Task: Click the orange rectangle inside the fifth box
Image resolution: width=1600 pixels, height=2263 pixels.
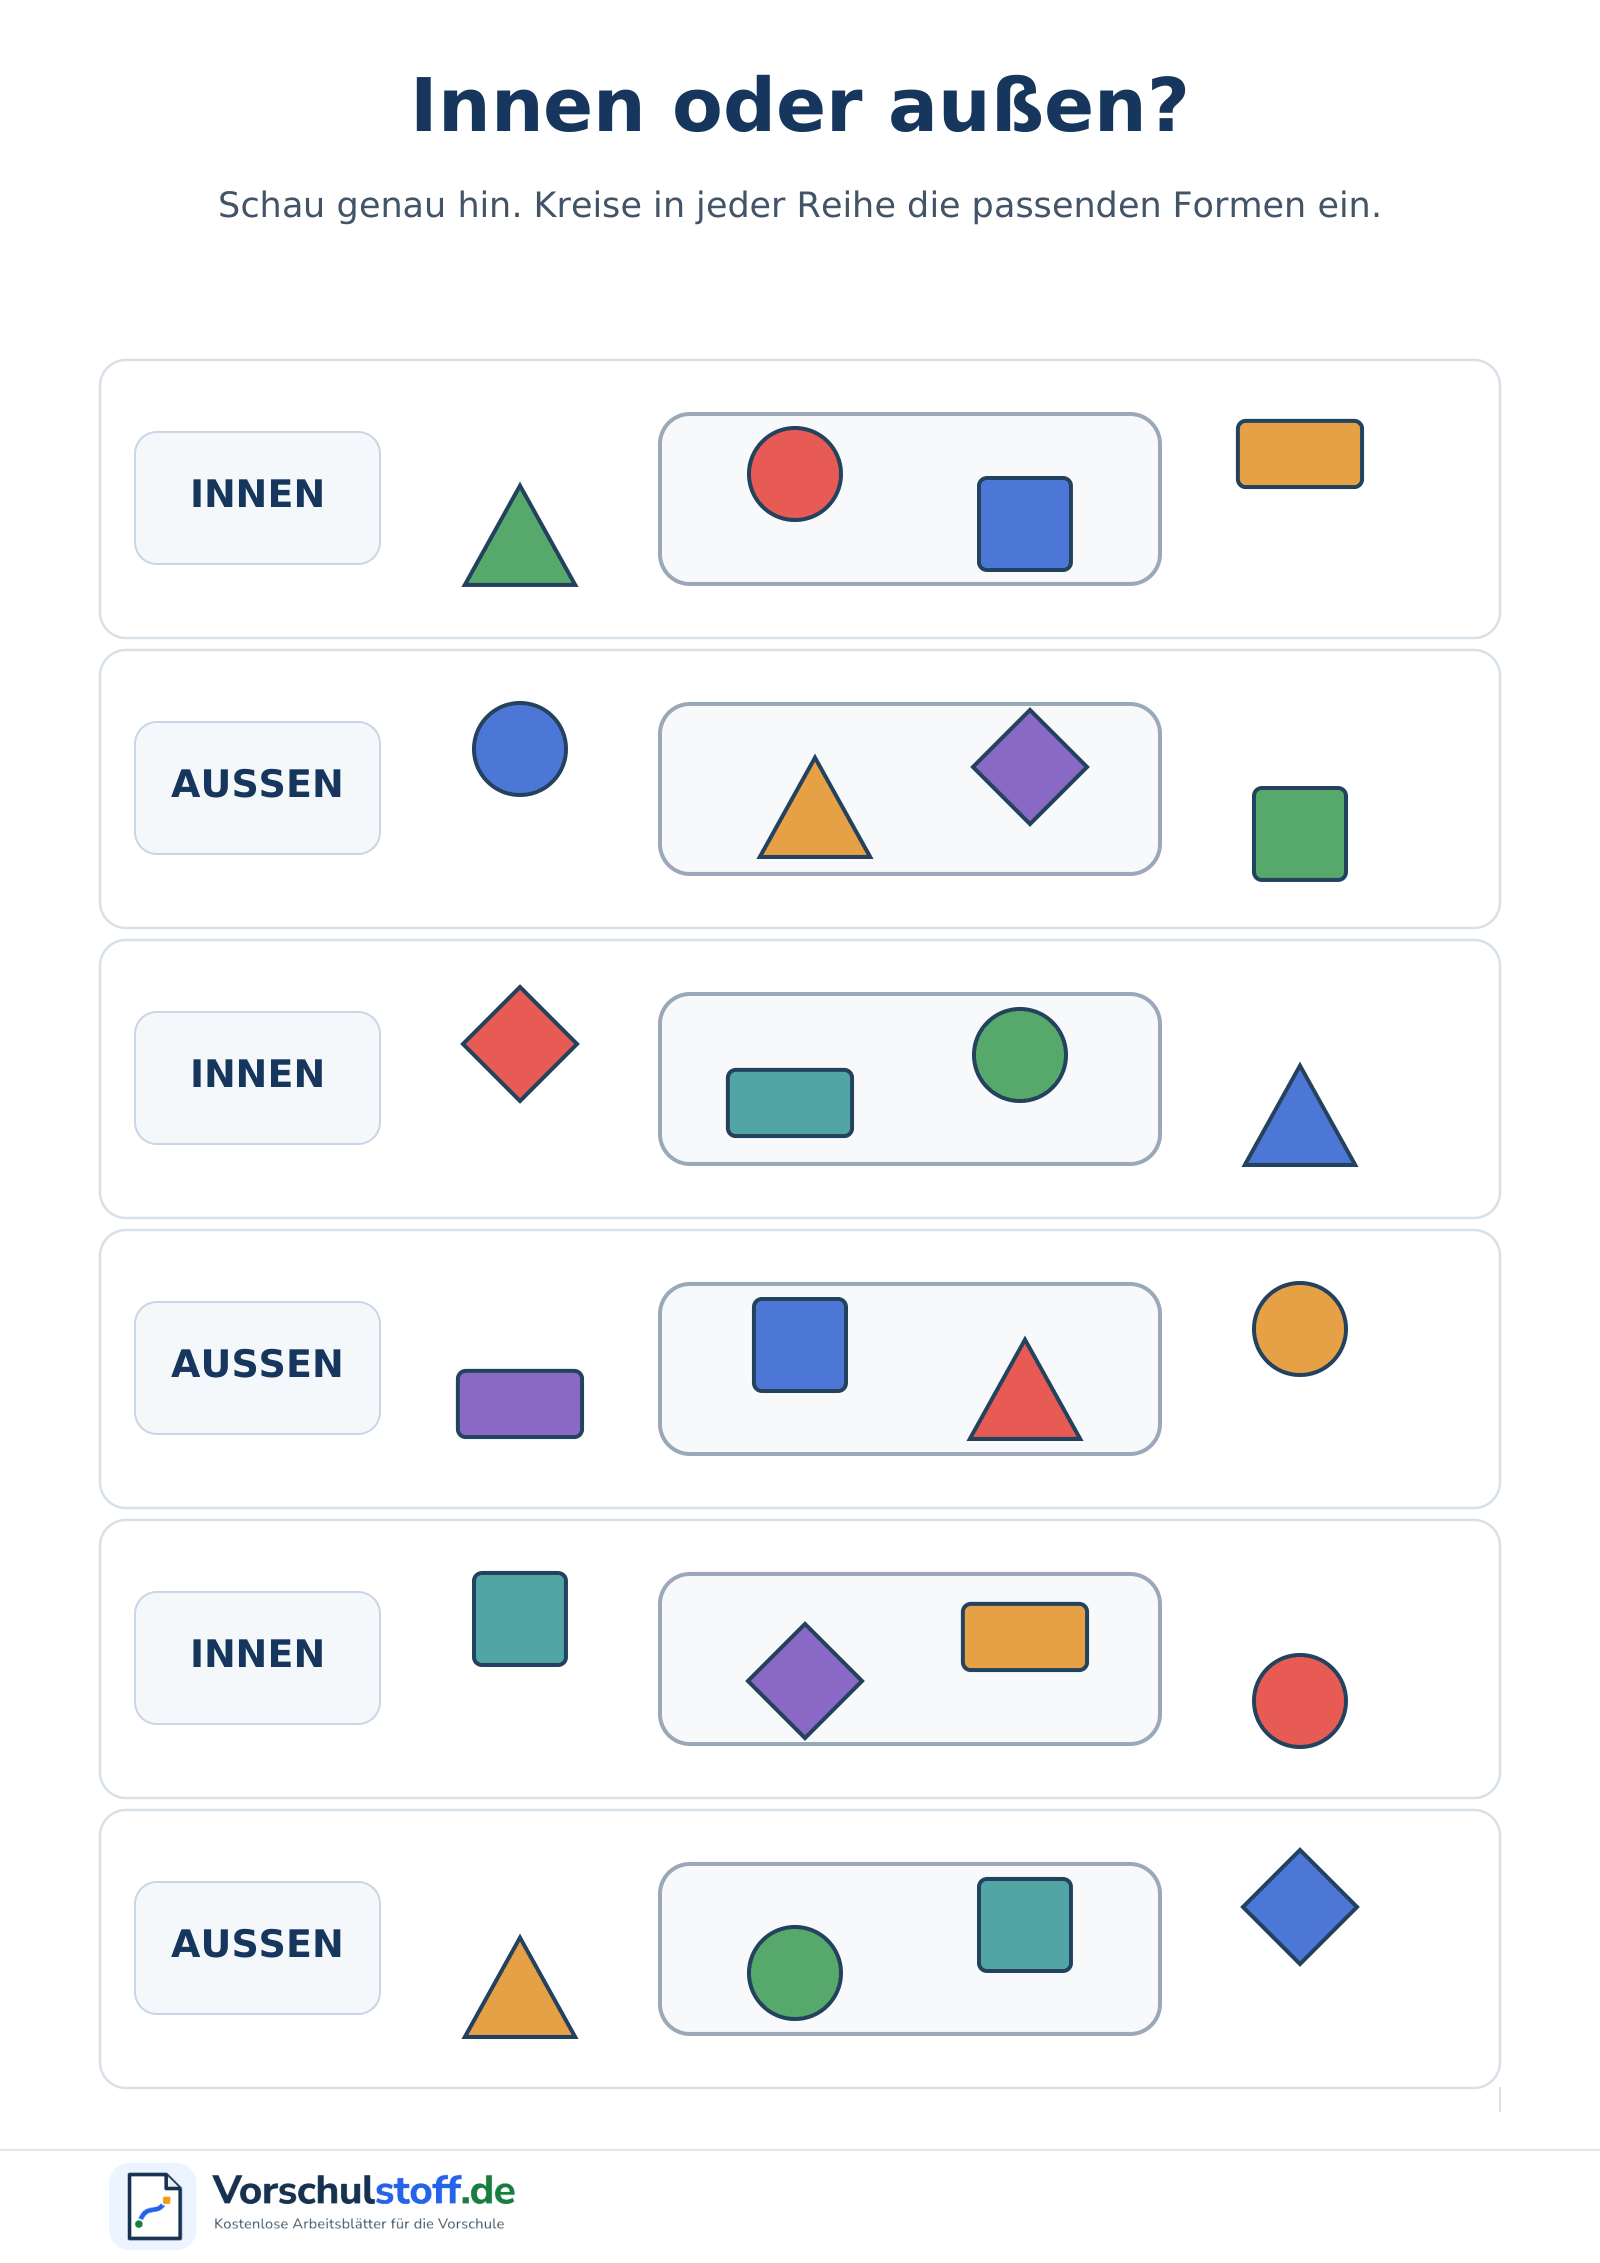Action: (x=1025, y=1637)
